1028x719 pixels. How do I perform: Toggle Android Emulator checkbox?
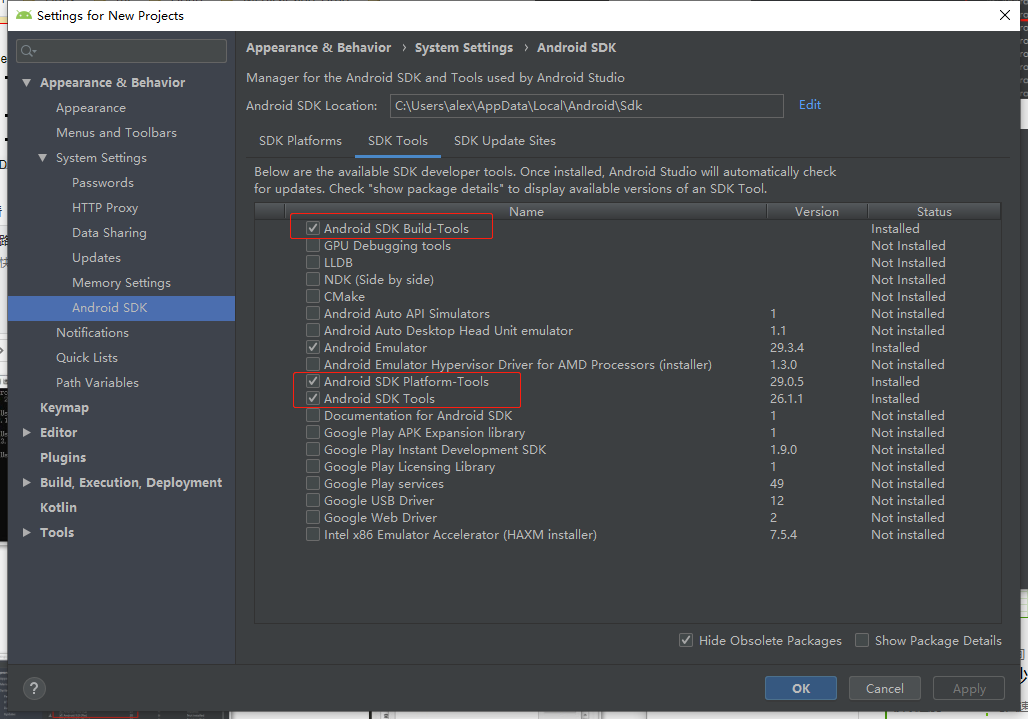click(313, 347)
